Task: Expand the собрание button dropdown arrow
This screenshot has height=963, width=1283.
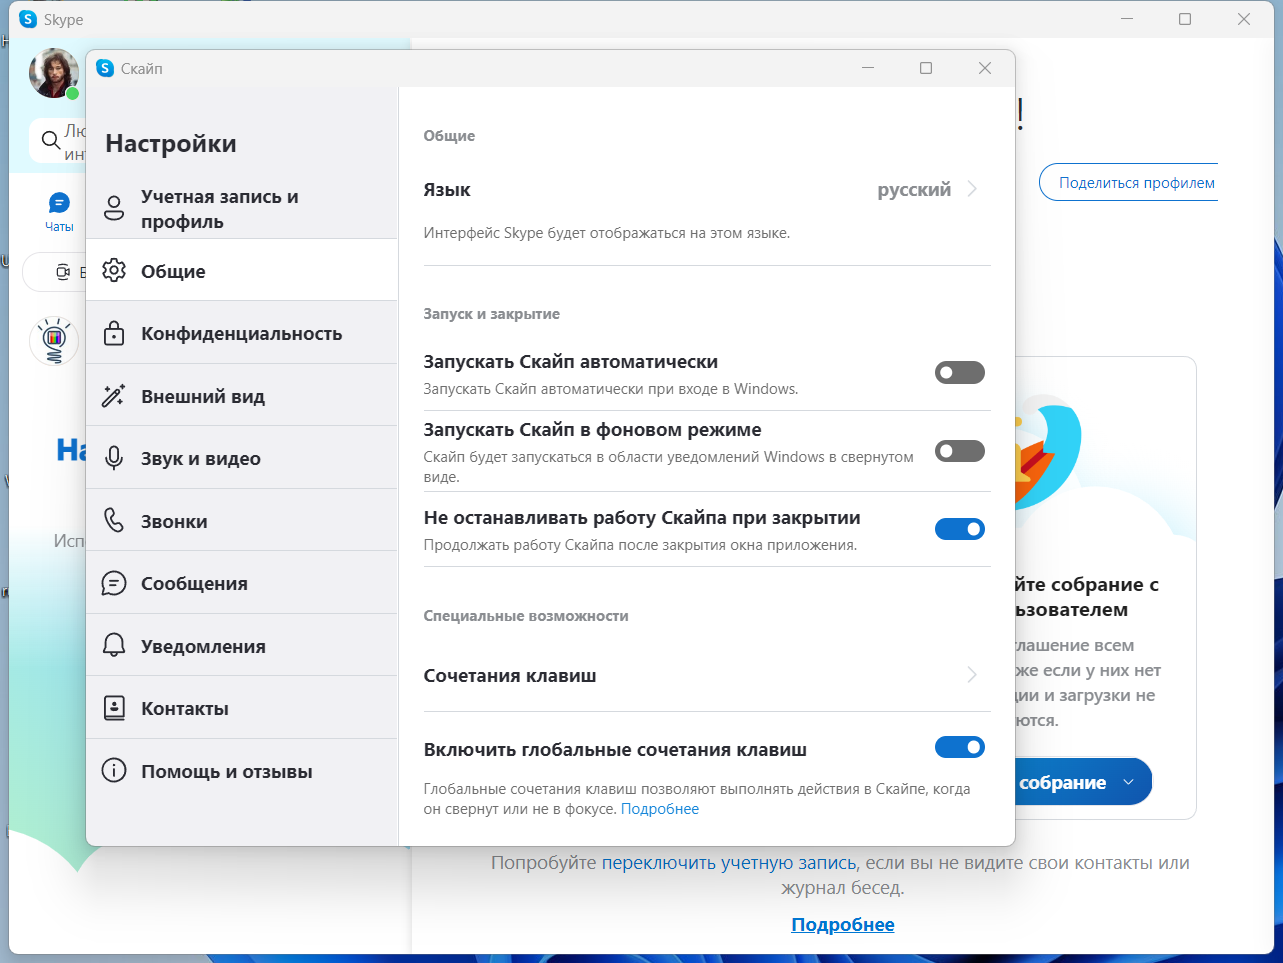Action: coord(1129,782)
